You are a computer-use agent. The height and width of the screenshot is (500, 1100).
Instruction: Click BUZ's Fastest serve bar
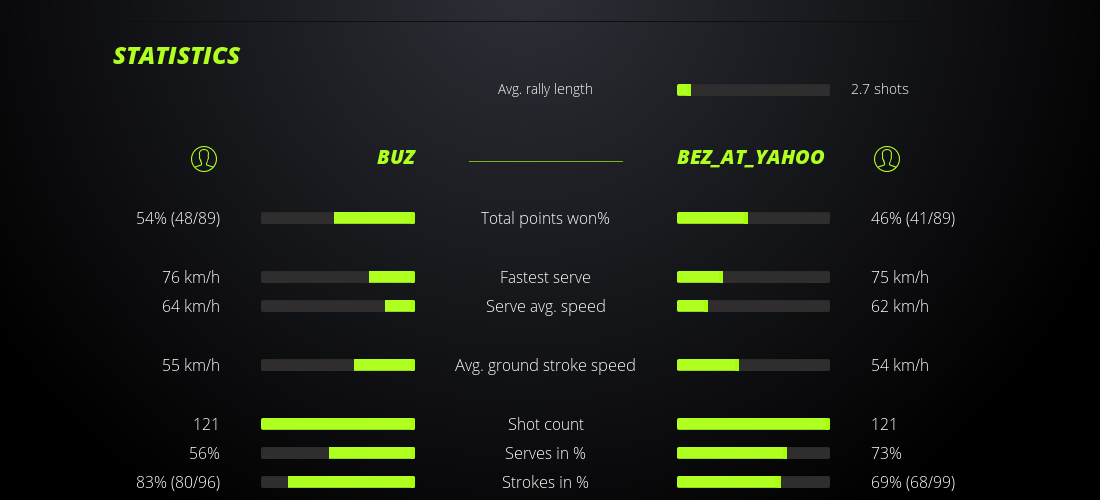click(338, 277)
